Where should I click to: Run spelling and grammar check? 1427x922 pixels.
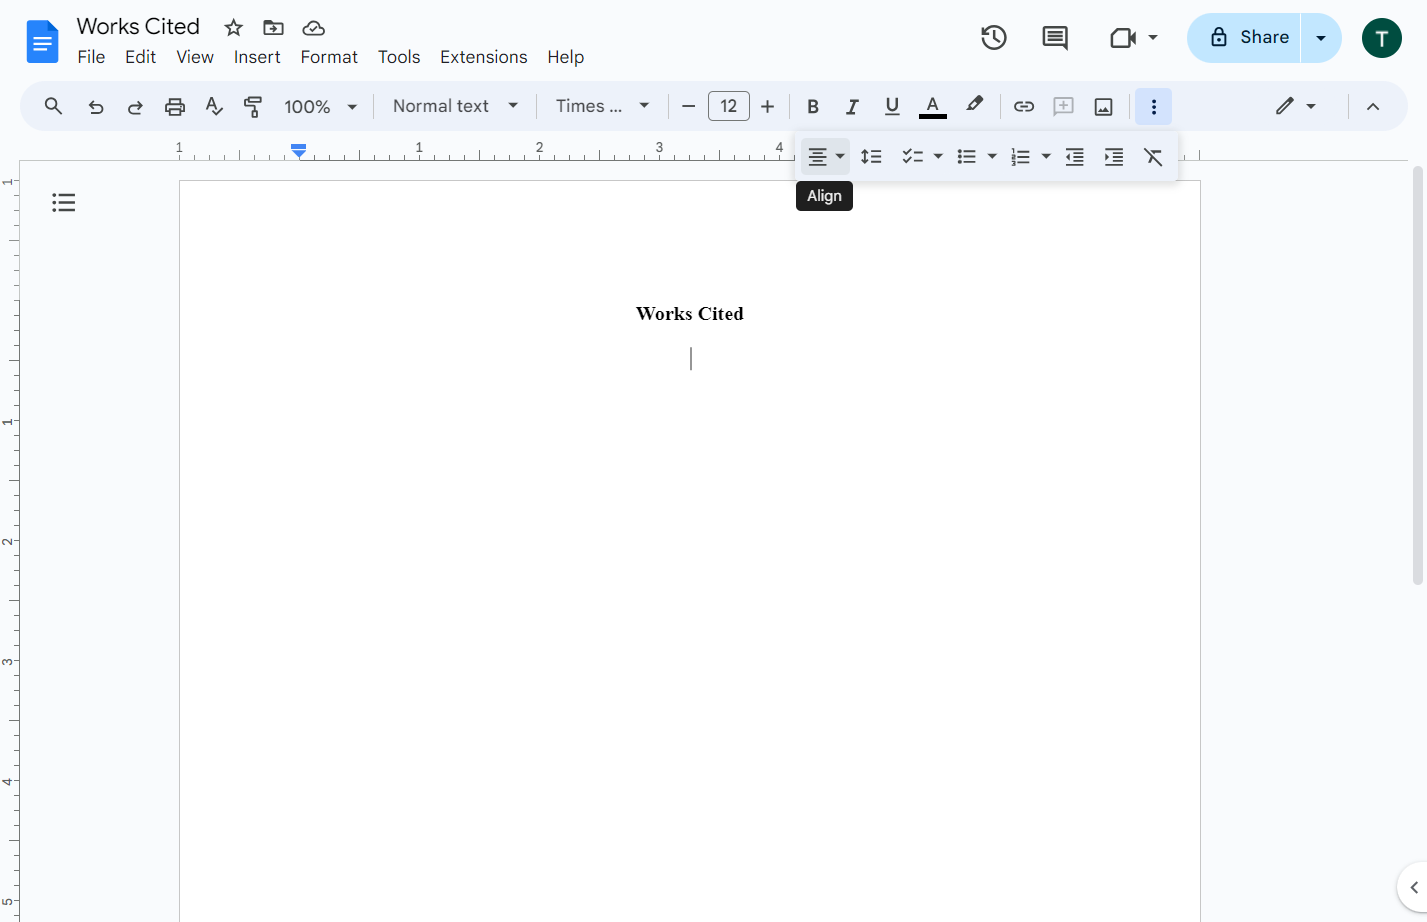pos(214,107)
